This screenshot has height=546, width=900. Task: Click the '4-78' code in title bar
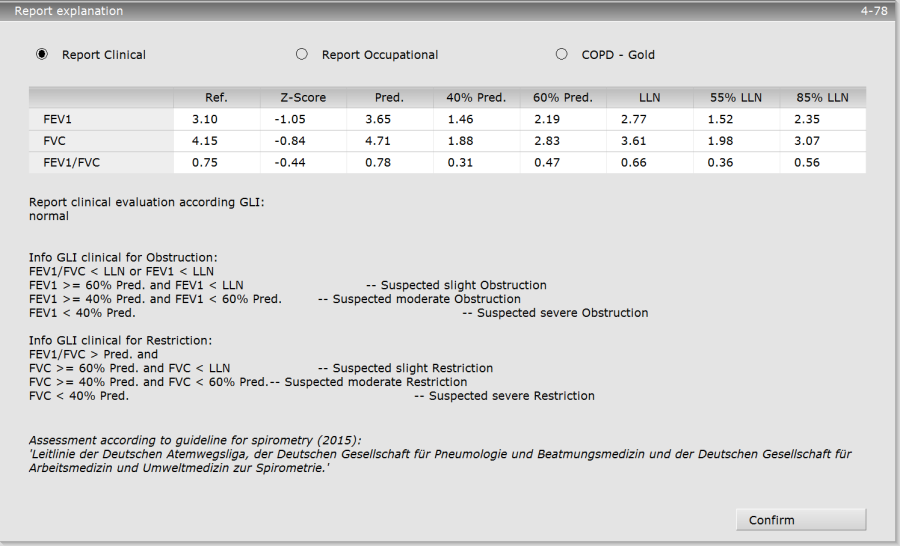point(874,10)
